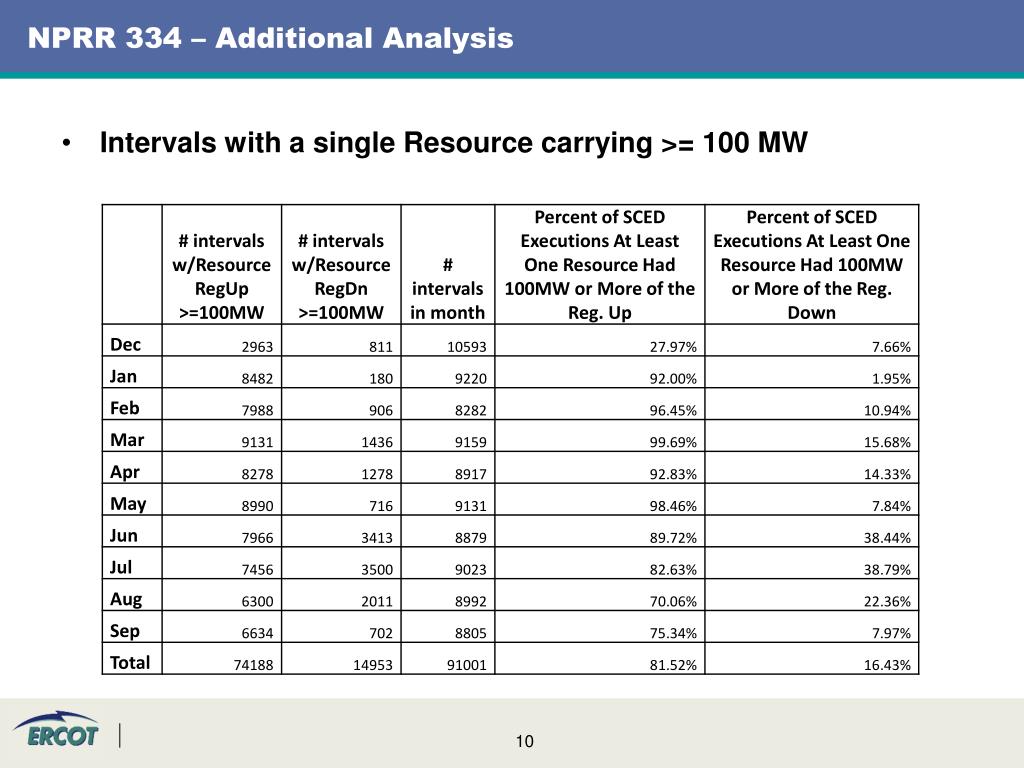Click the Percent of SCED Reg. Down header
The width and height of the screenshot is (1024, 768).
811,264
